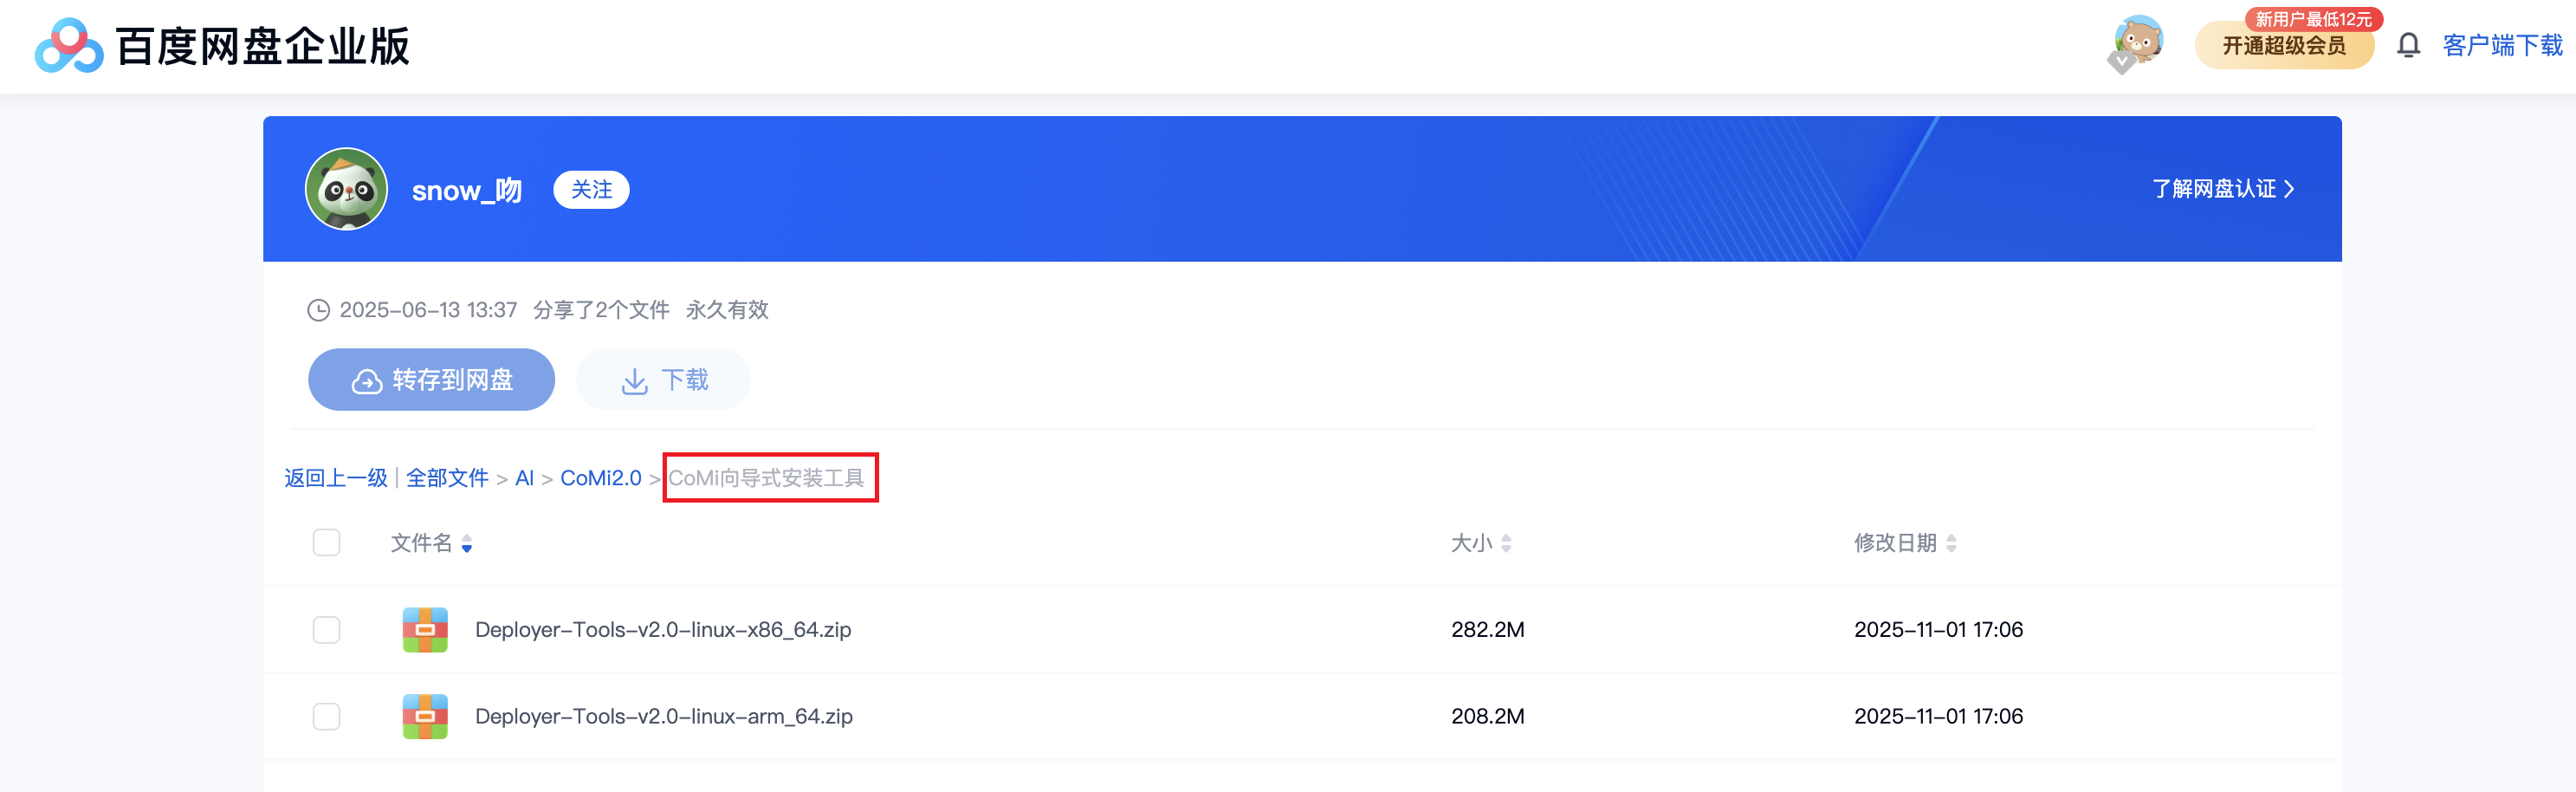Toggle the select-all files checkbox
The image size is (2576, 792).
(x=326, y=543)
